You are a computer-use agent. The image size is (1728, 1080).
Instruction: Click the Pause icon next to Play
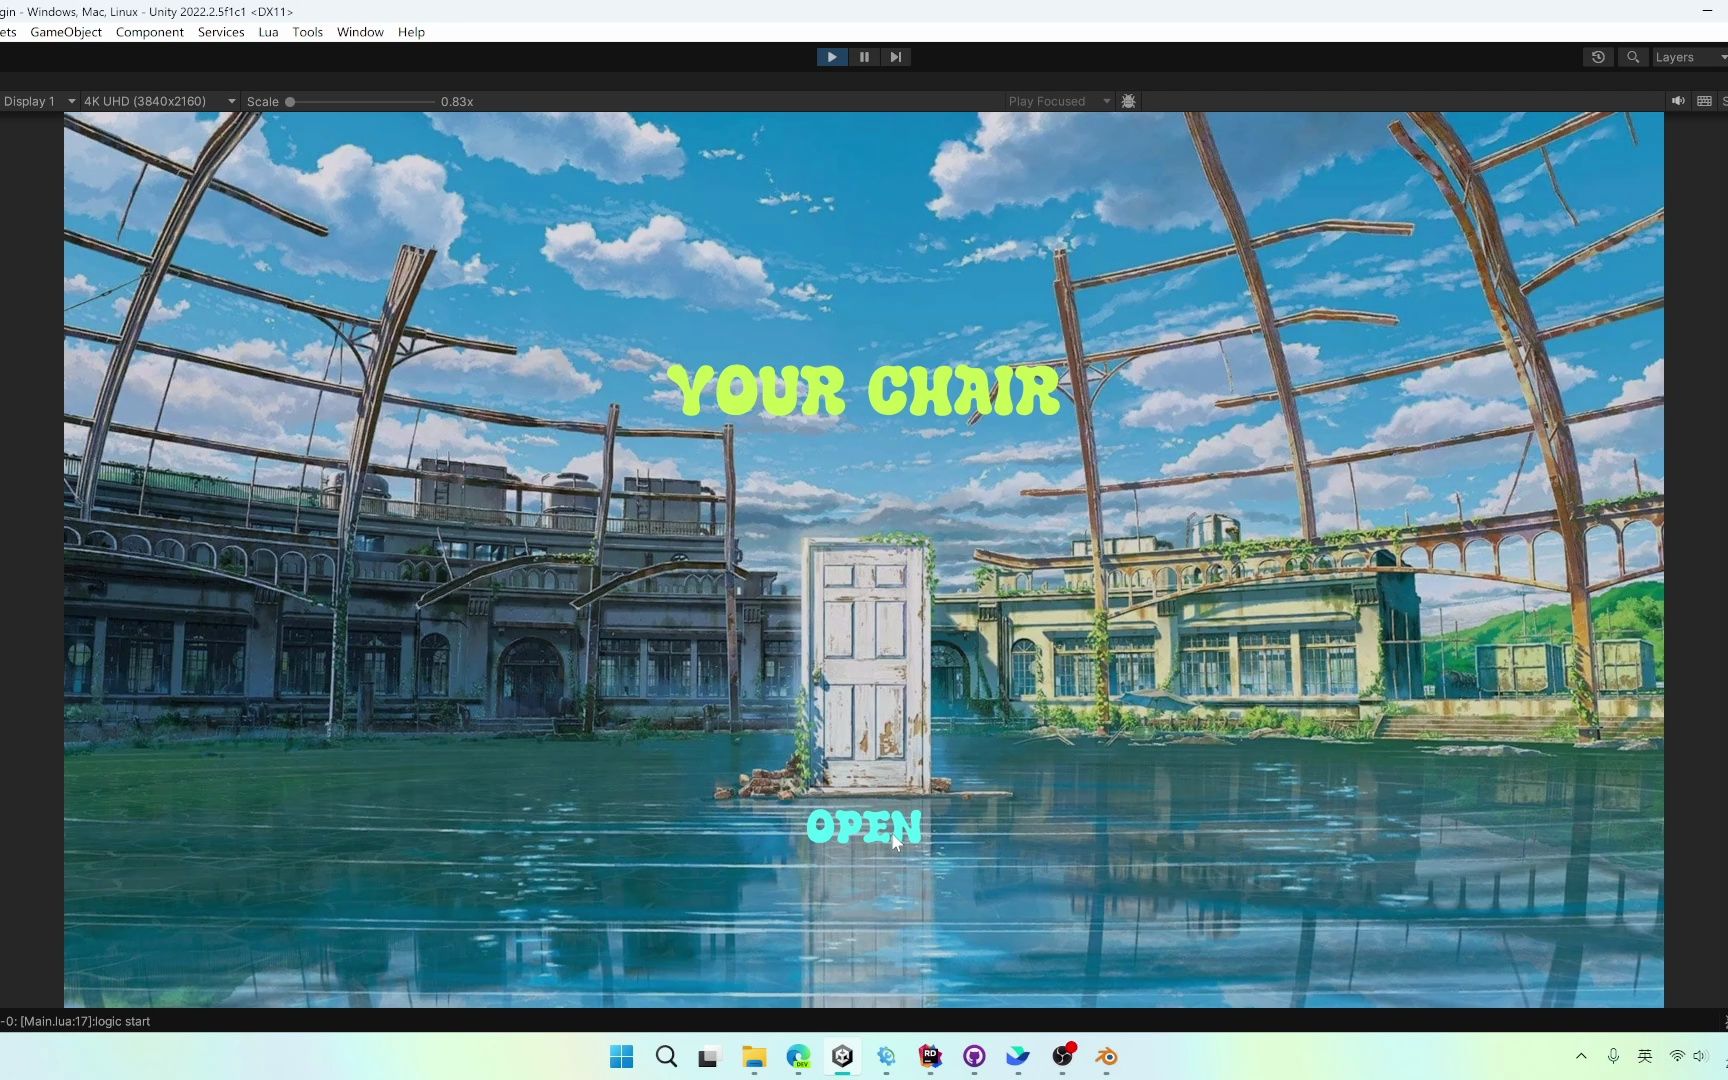[x=864, y=57]
